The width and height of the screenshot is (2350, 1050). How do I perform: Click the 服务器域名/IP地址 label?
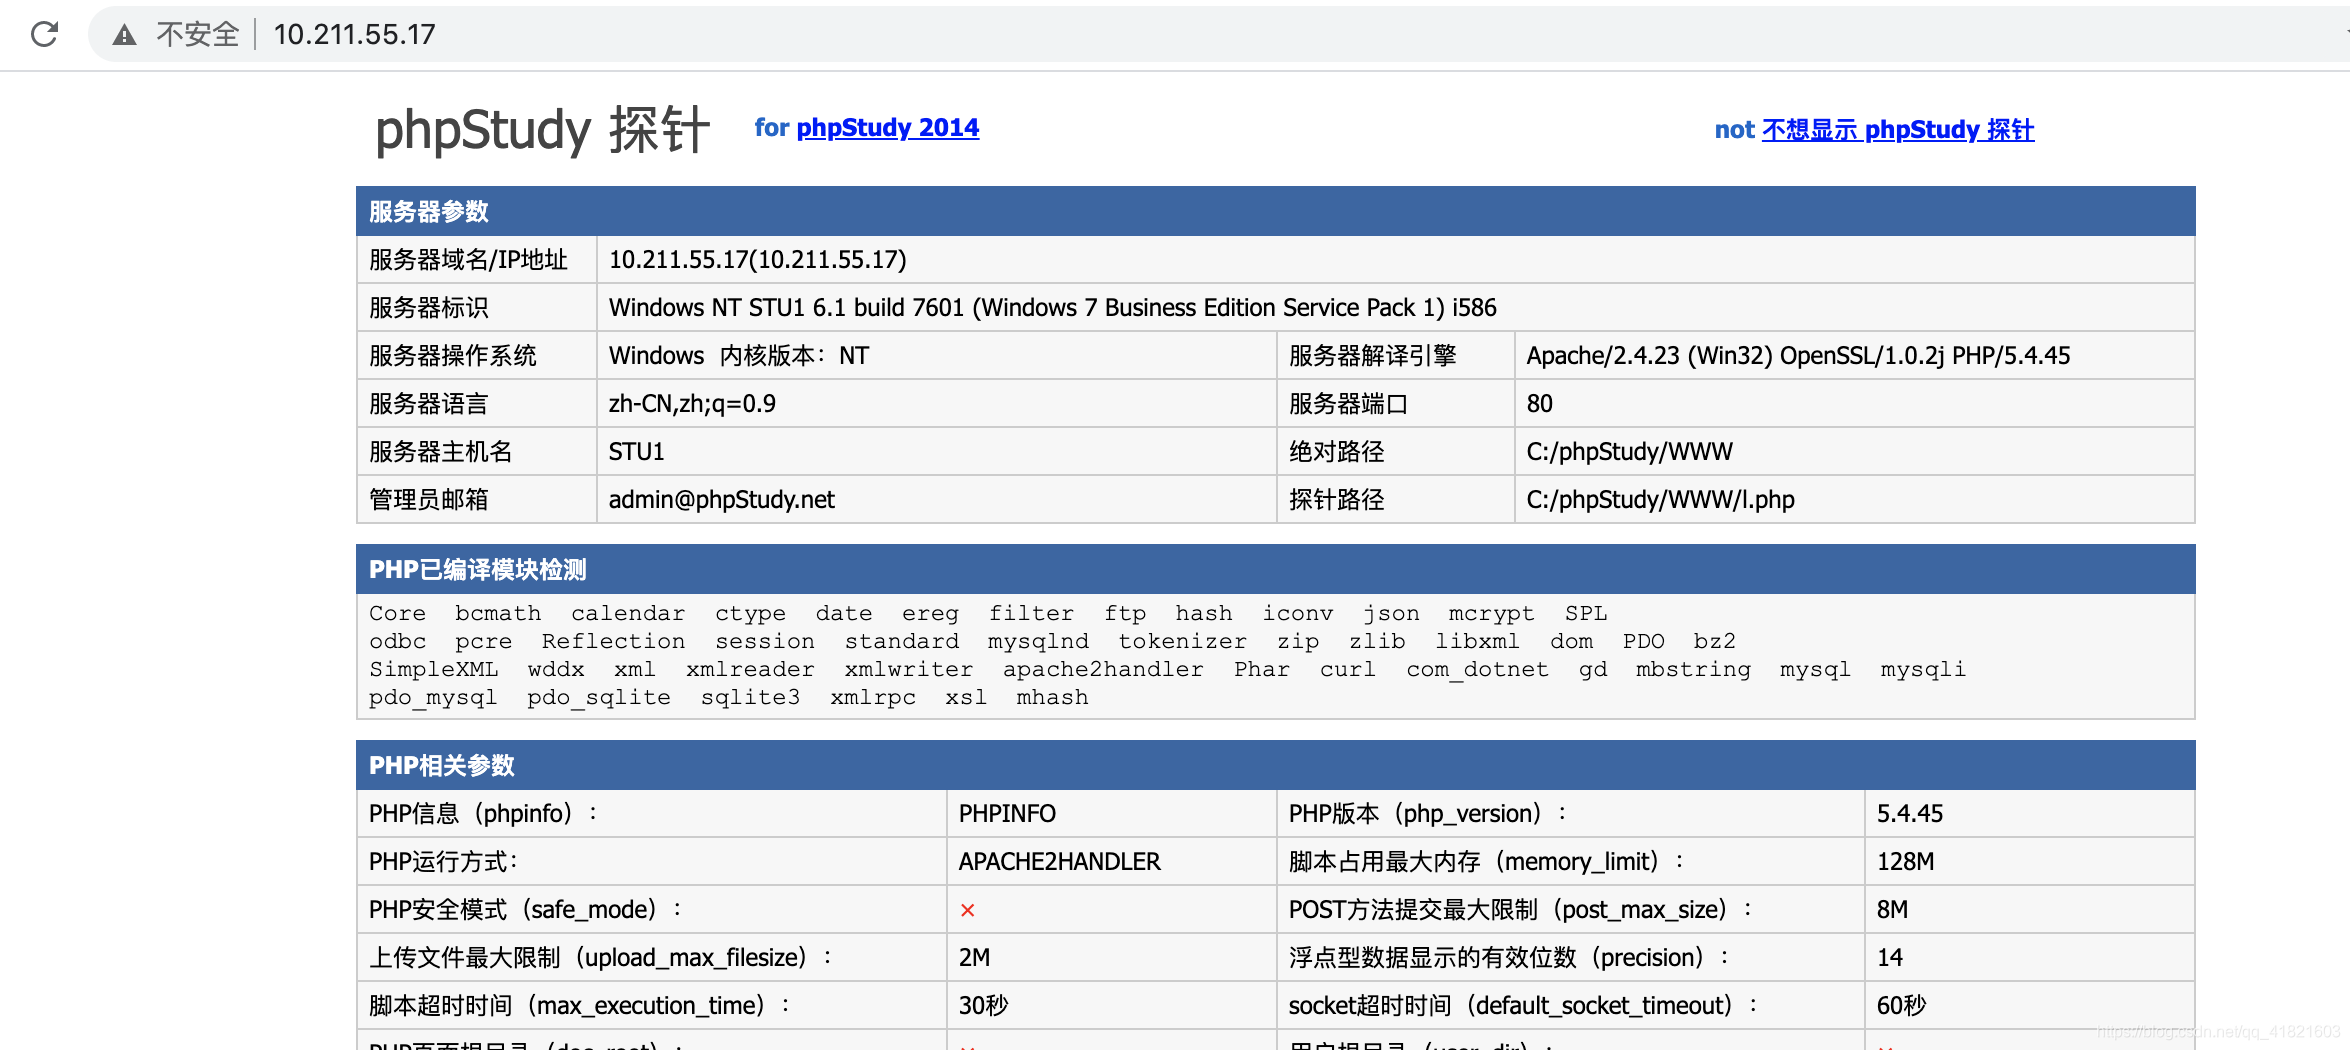coord(467,260)
